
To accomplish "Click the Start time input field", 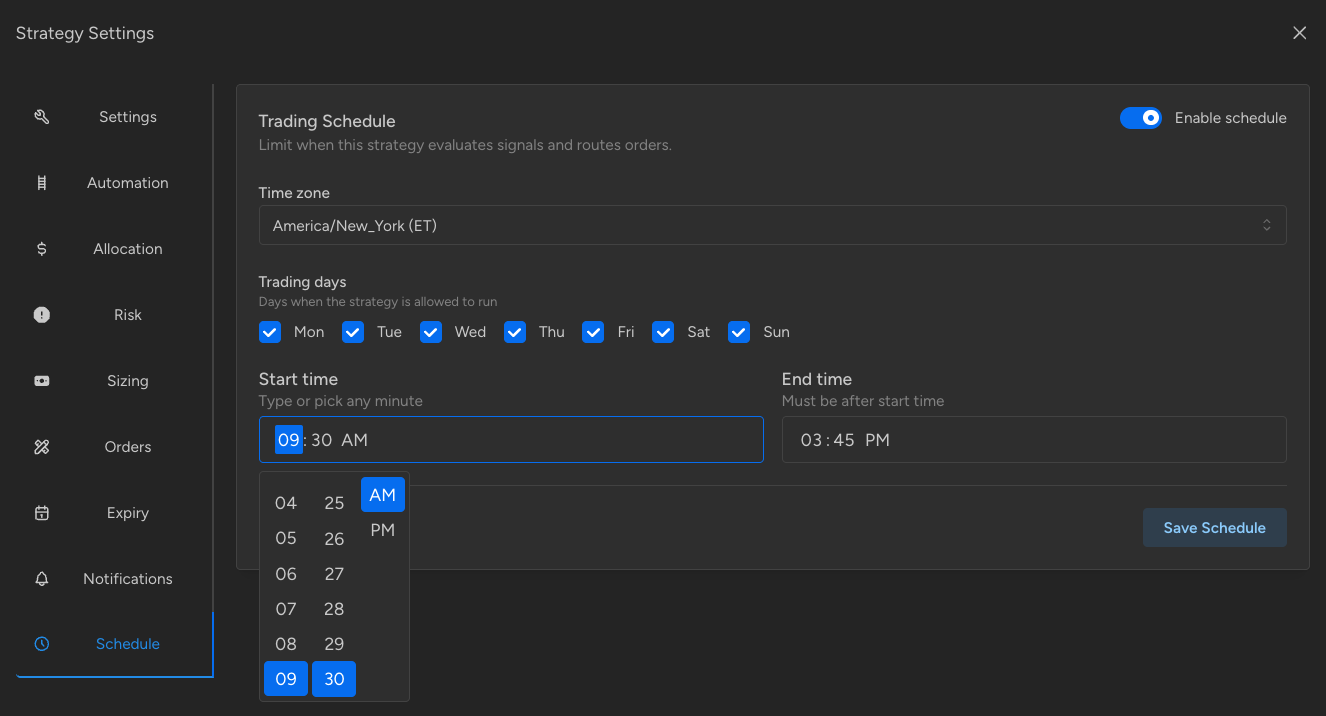I will [x=511, y=440].
